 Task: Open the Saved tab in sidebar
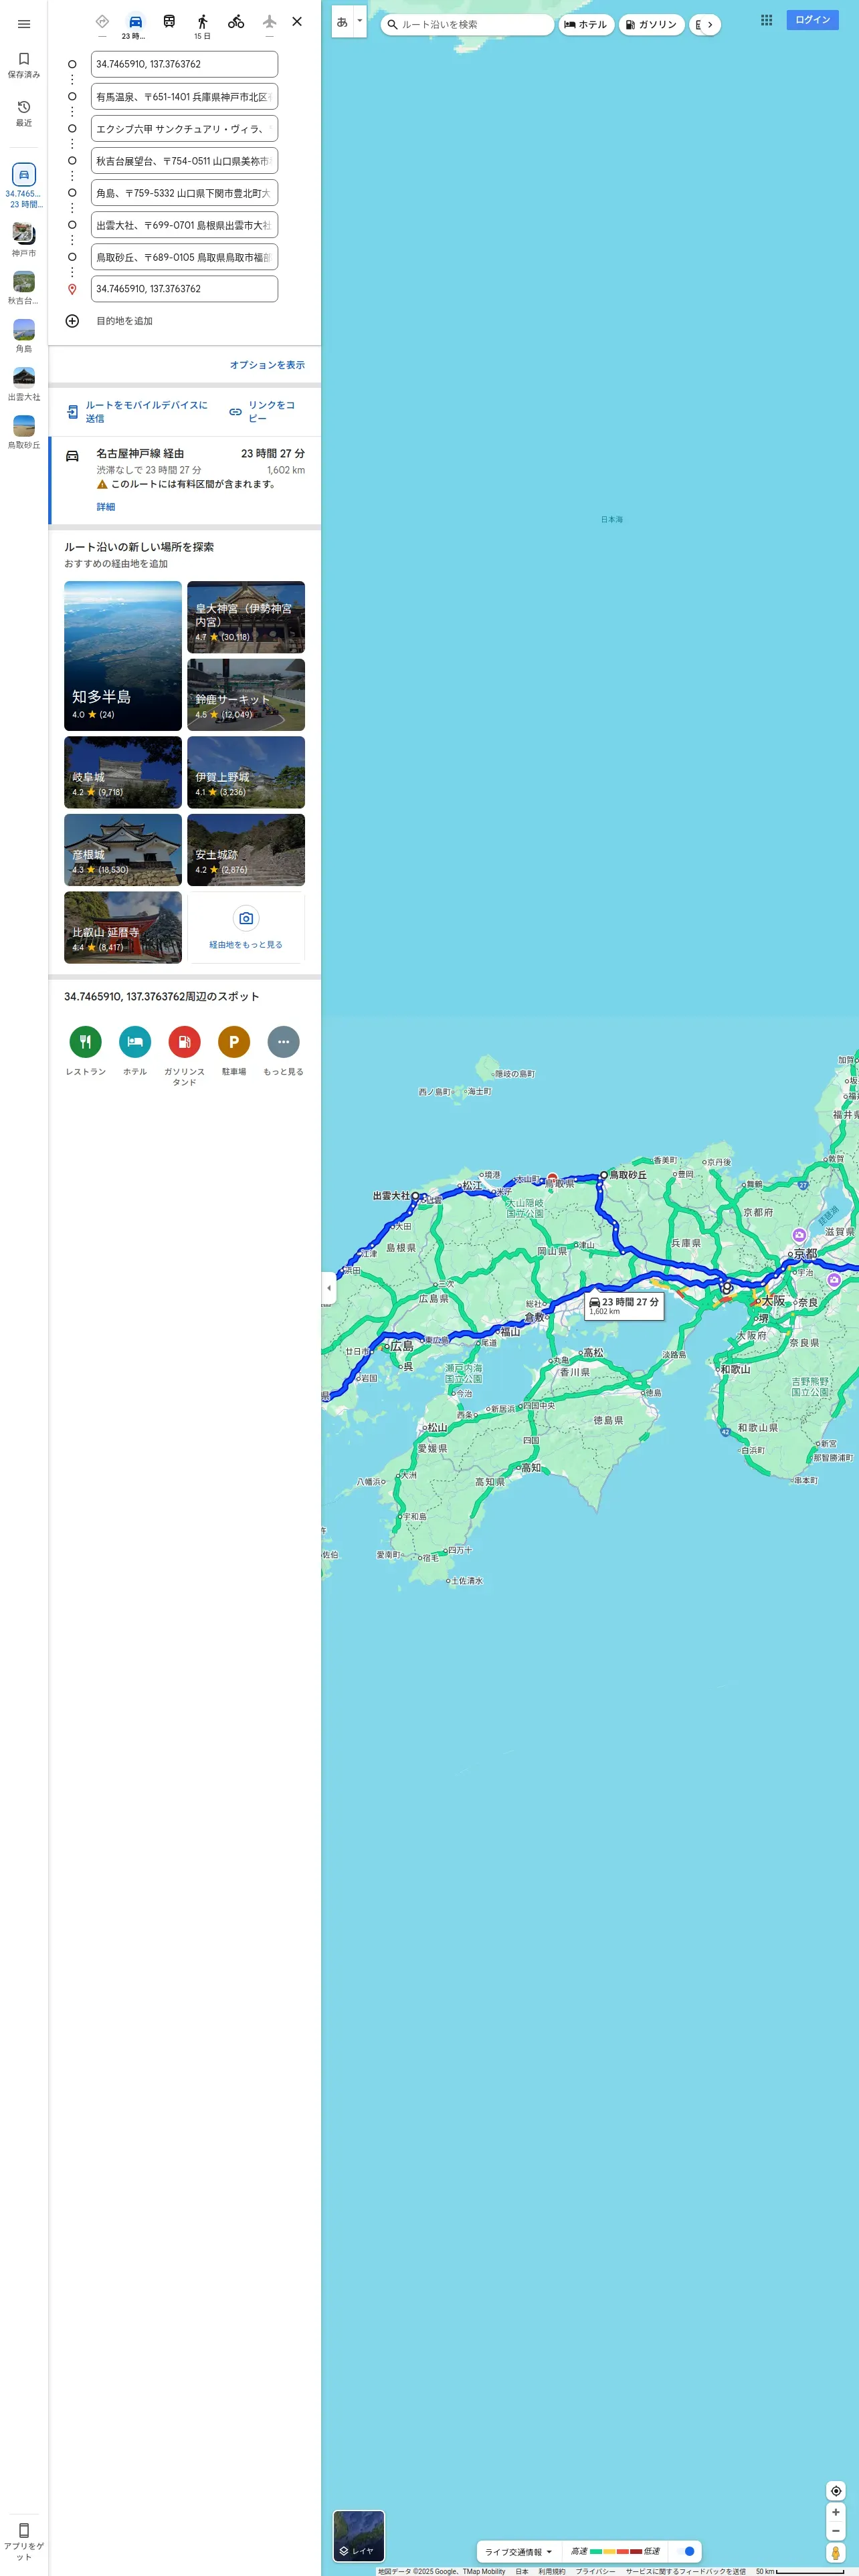(24, 65)
